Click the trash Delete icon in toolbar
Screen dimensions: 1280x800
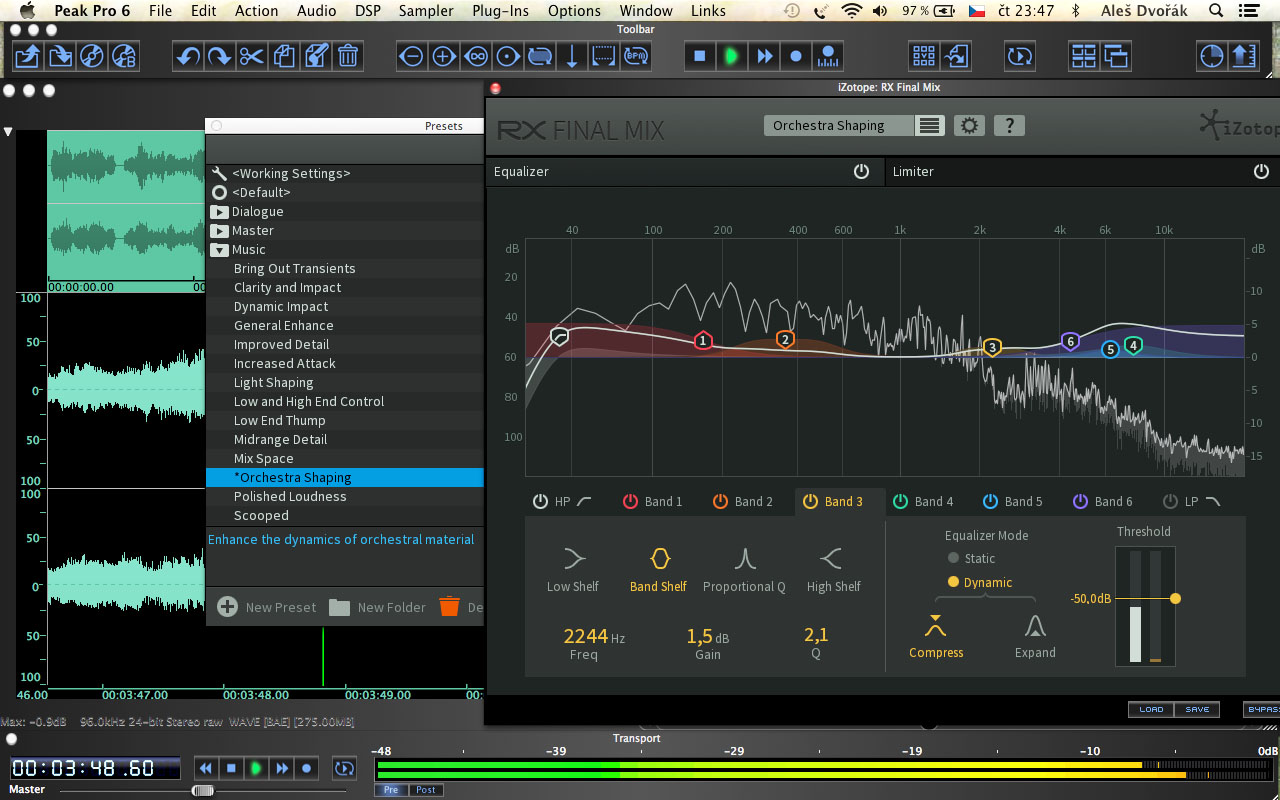(x=347, y=56)
